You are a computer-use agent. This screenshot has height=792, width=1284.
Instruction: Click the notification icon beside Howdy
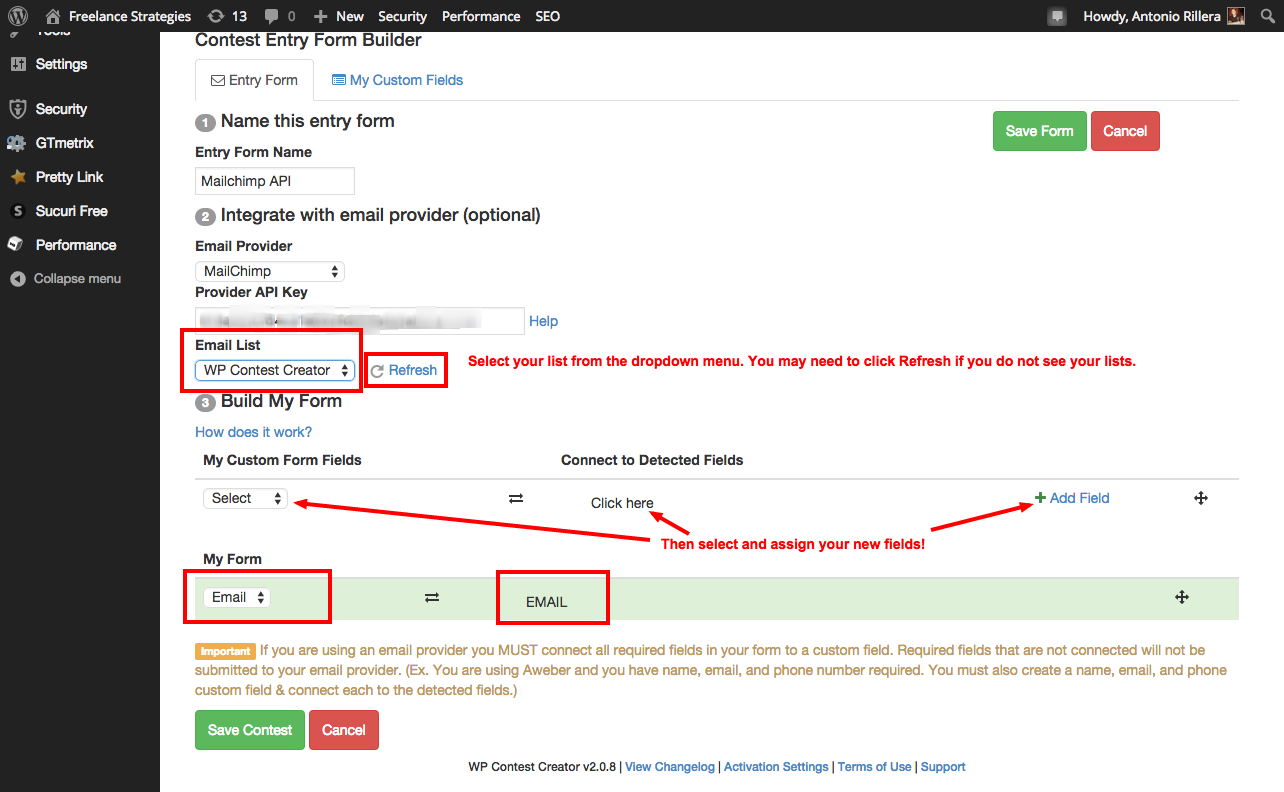1057,16
